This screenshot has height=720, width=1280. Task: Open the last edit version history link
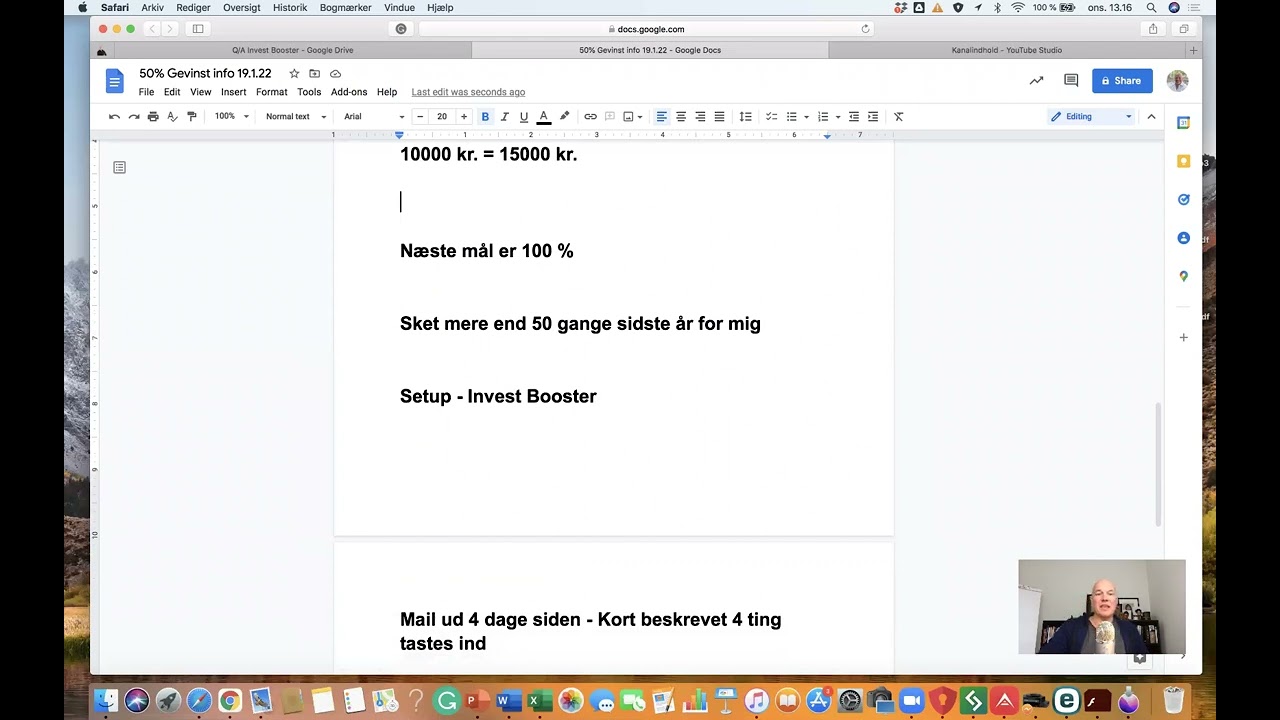(468, 92)
